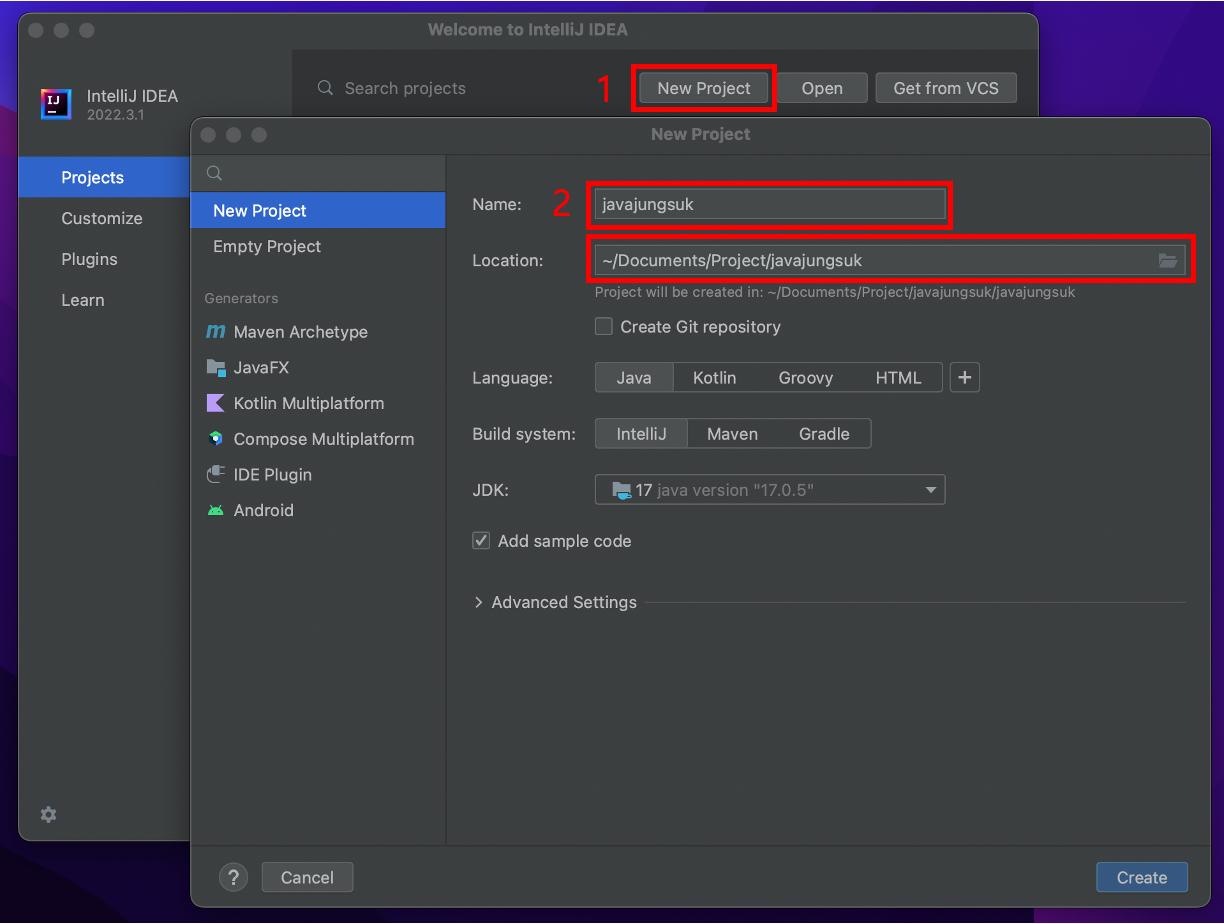1224x924 pixels.
Task: Click New Project button in Welcome window
Action: pyautogui.click(x=704, y=88)
